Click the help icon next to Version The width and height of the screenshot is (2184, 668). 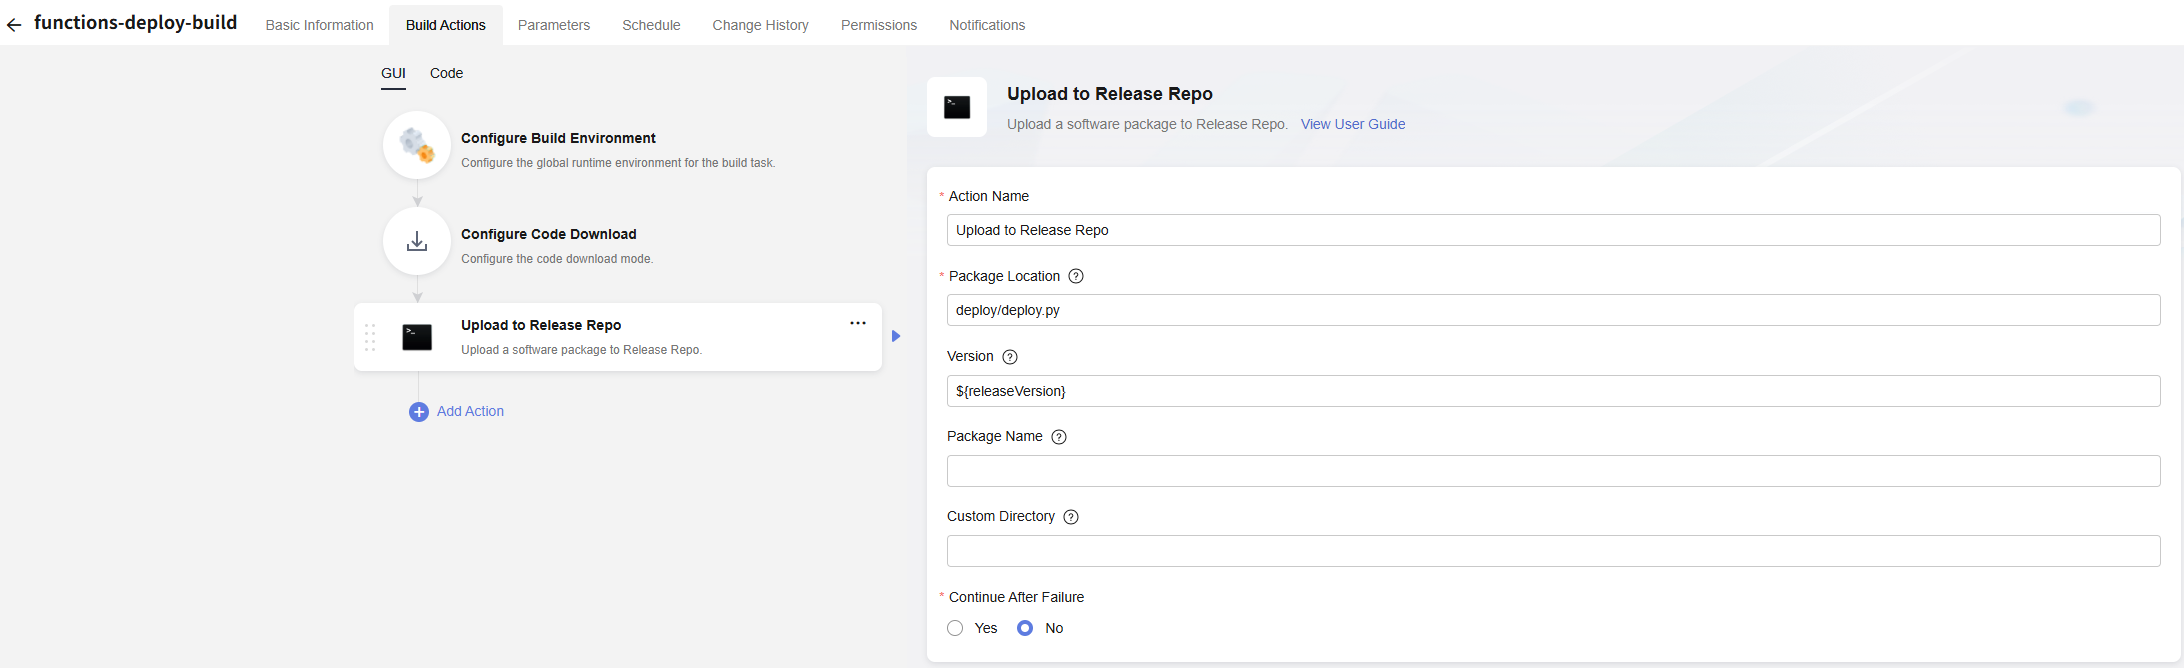click(1010, 357)
